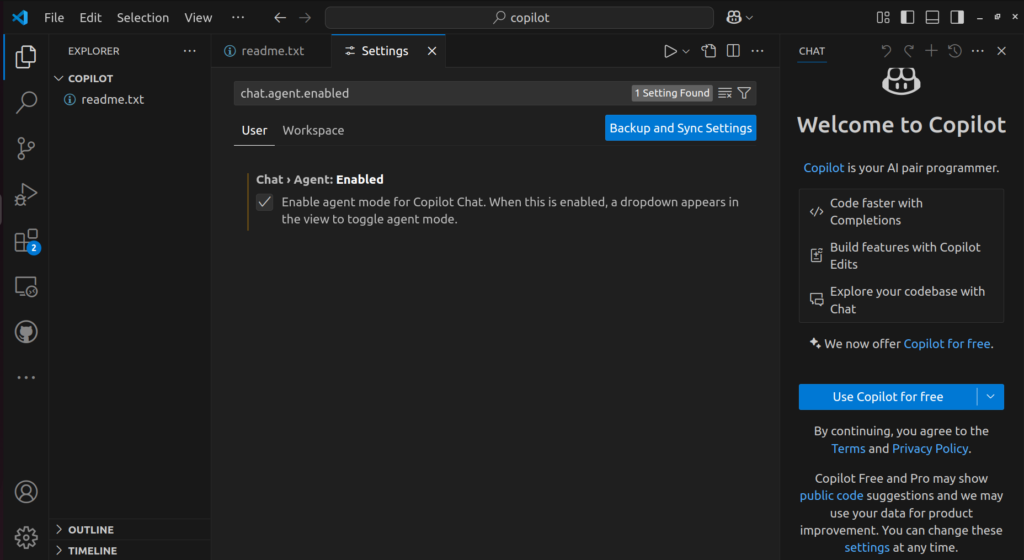This screenshot has height=560, width=1024.
Task: Open Copilot icon in the title bar
Action: 734,18
